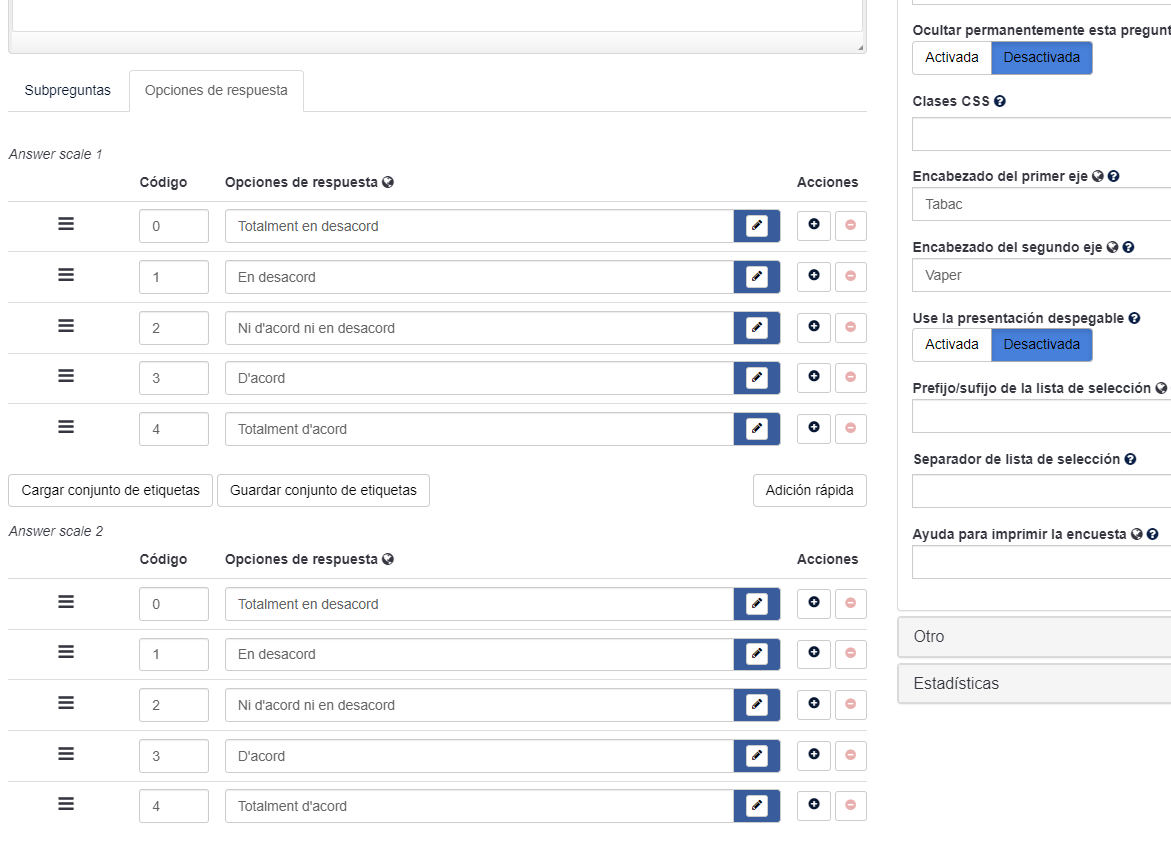Click 'Cargar conjunto de etiquetas' button
This screenshot has height=847, width=1171.
110,491
